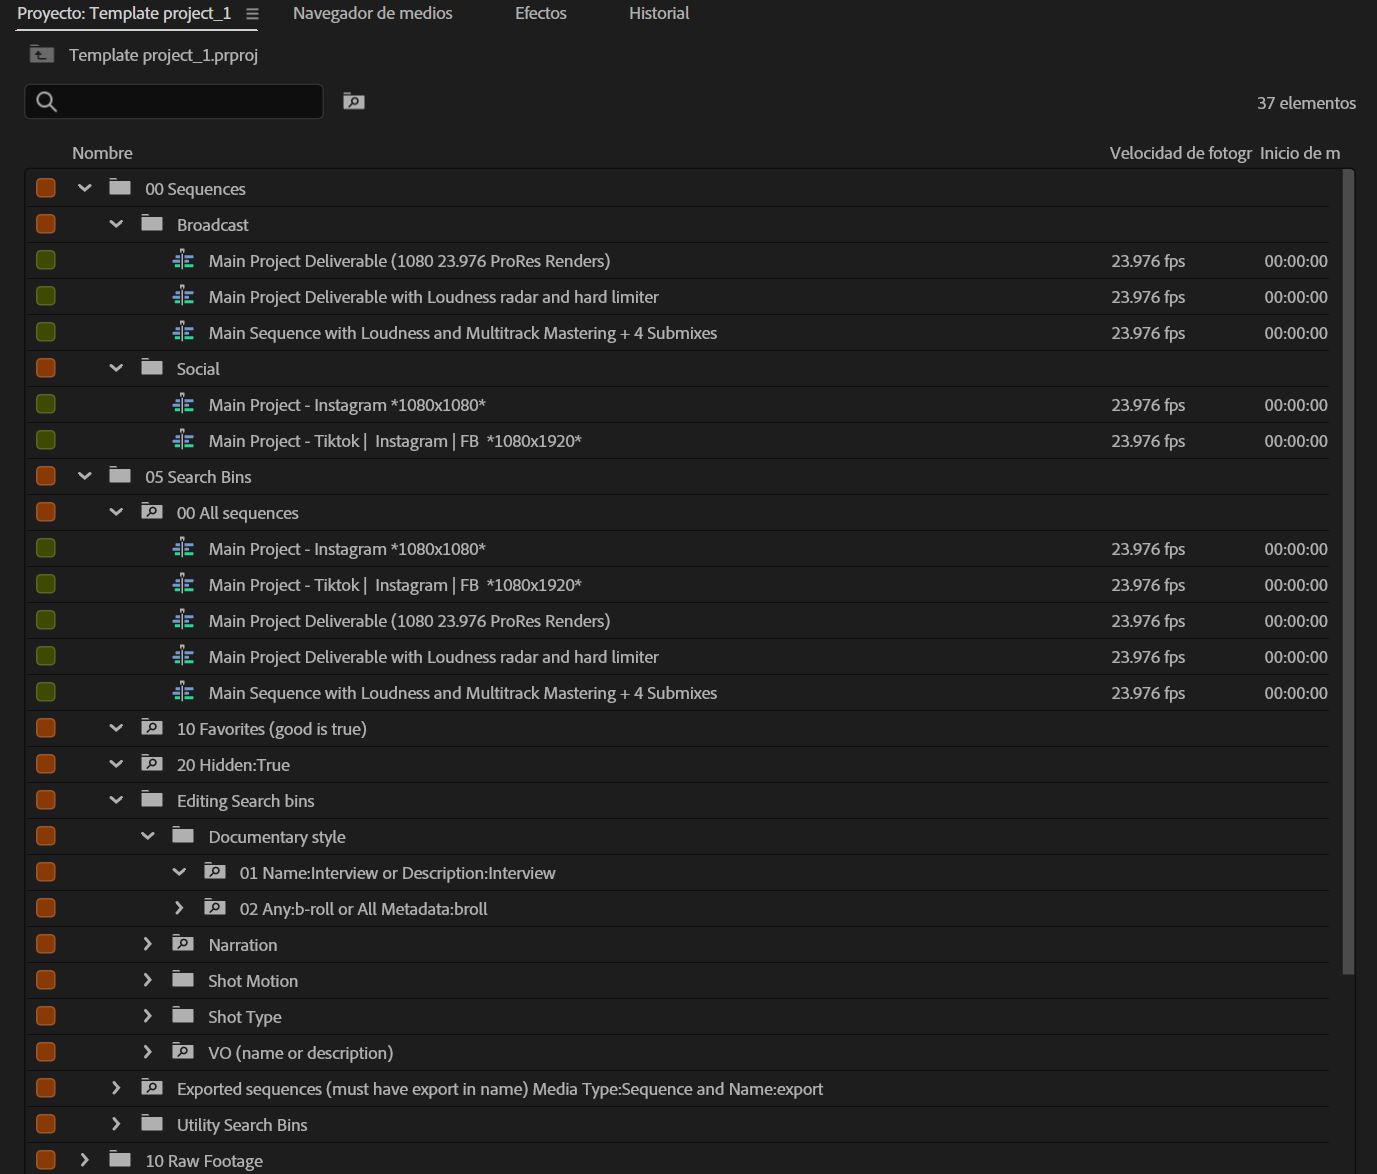1377x1174 pixels.
Task: Click the create search bin icon
Action: [x=354, y=101]
